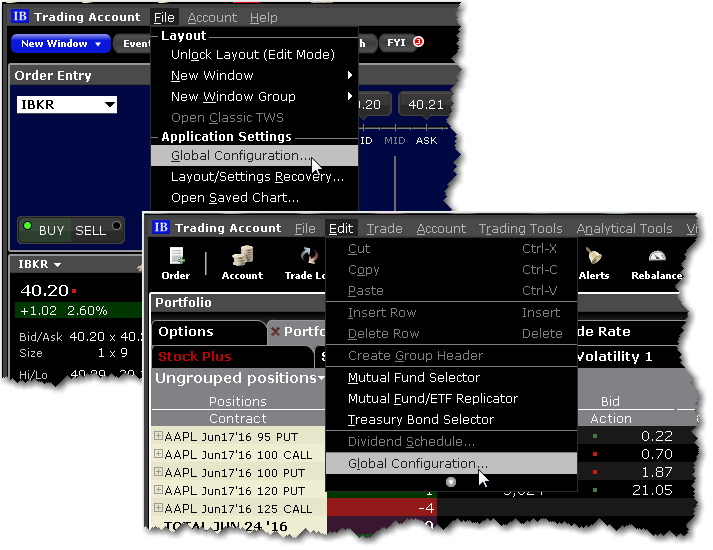Image resolution: width=713 pixels, height=550 pixels.
Task: Expand the AAPL Jun17'16 100 PUT row
Action: (158, 472)
